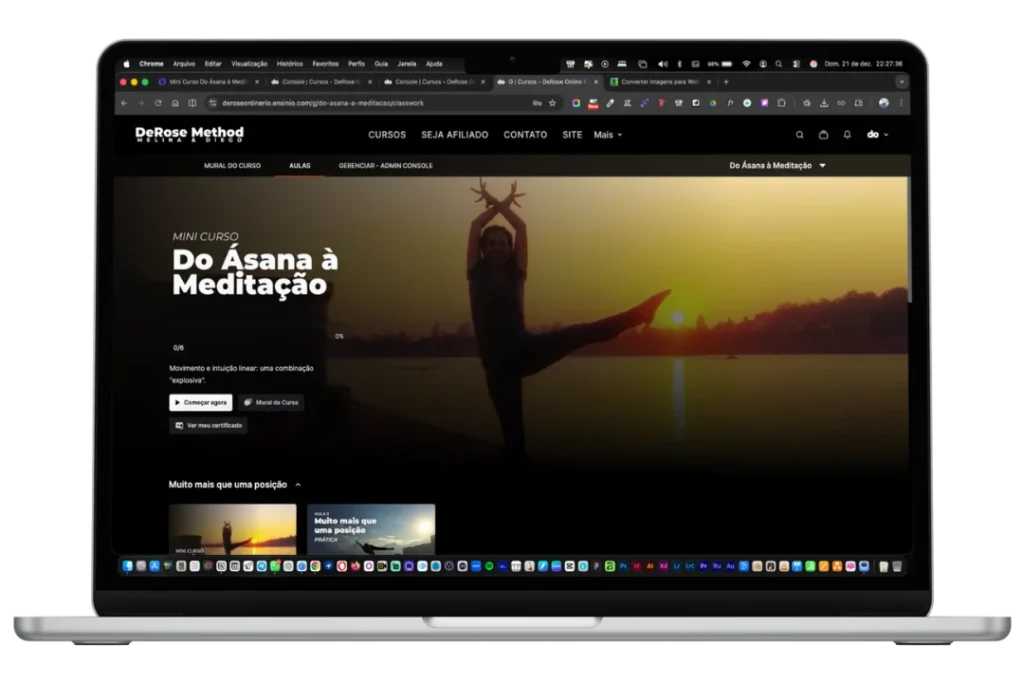Collapse the Muito mais que uma posição section
Viewport: 1024px width, 683px height.
click(298, 485)
